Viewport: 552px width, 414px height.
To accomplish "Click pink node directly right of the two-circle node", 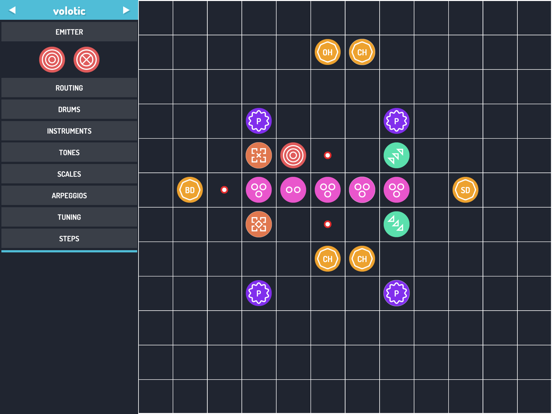I will 327,190.
